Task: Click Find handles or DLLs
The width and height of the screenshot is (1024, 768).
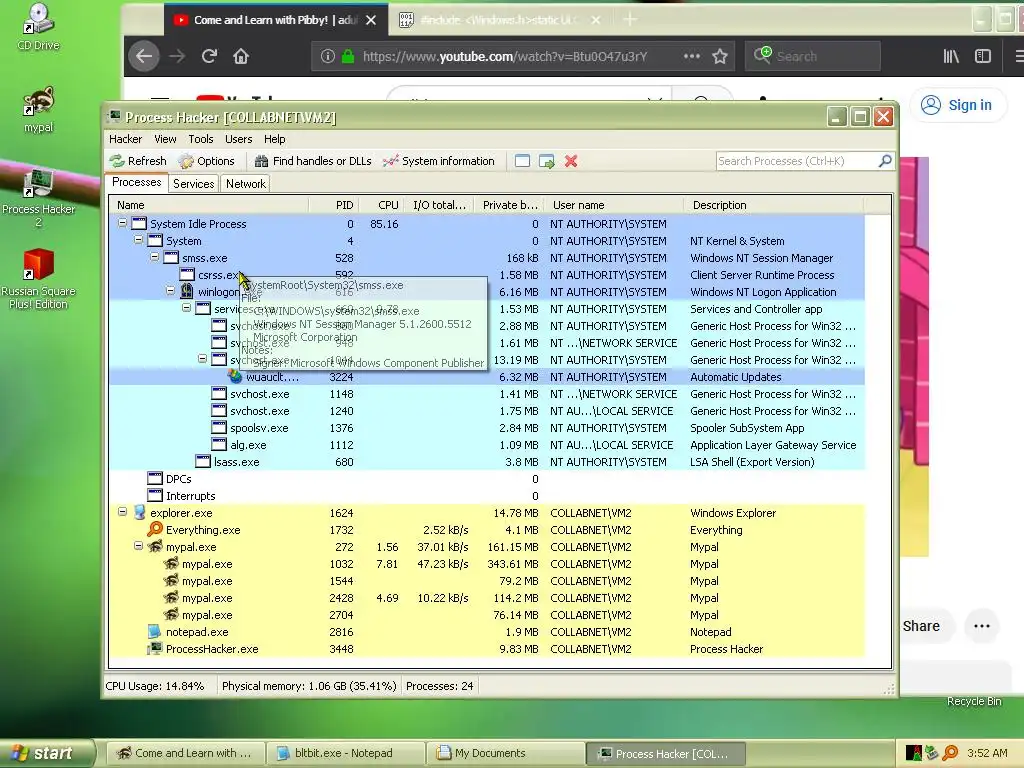Action: coord(313,161)
